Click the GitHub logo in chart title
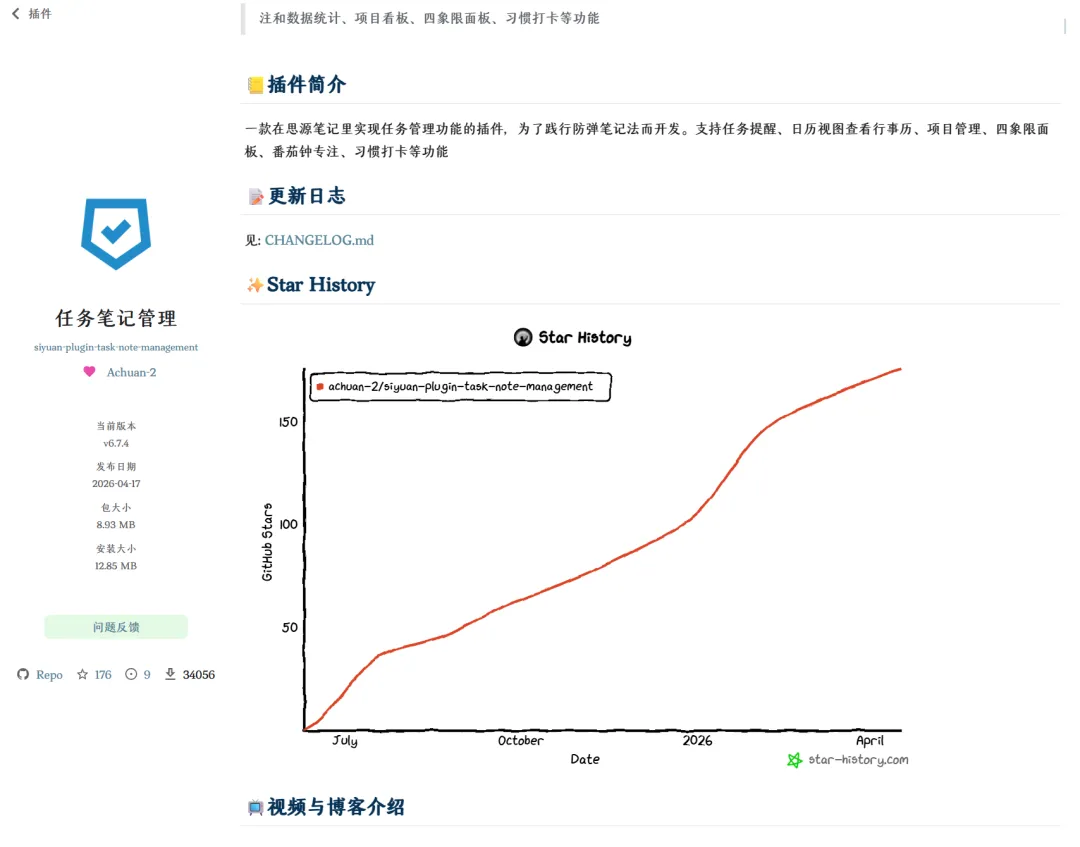Viewport: 1080px width, 847px height. [523, 337]
